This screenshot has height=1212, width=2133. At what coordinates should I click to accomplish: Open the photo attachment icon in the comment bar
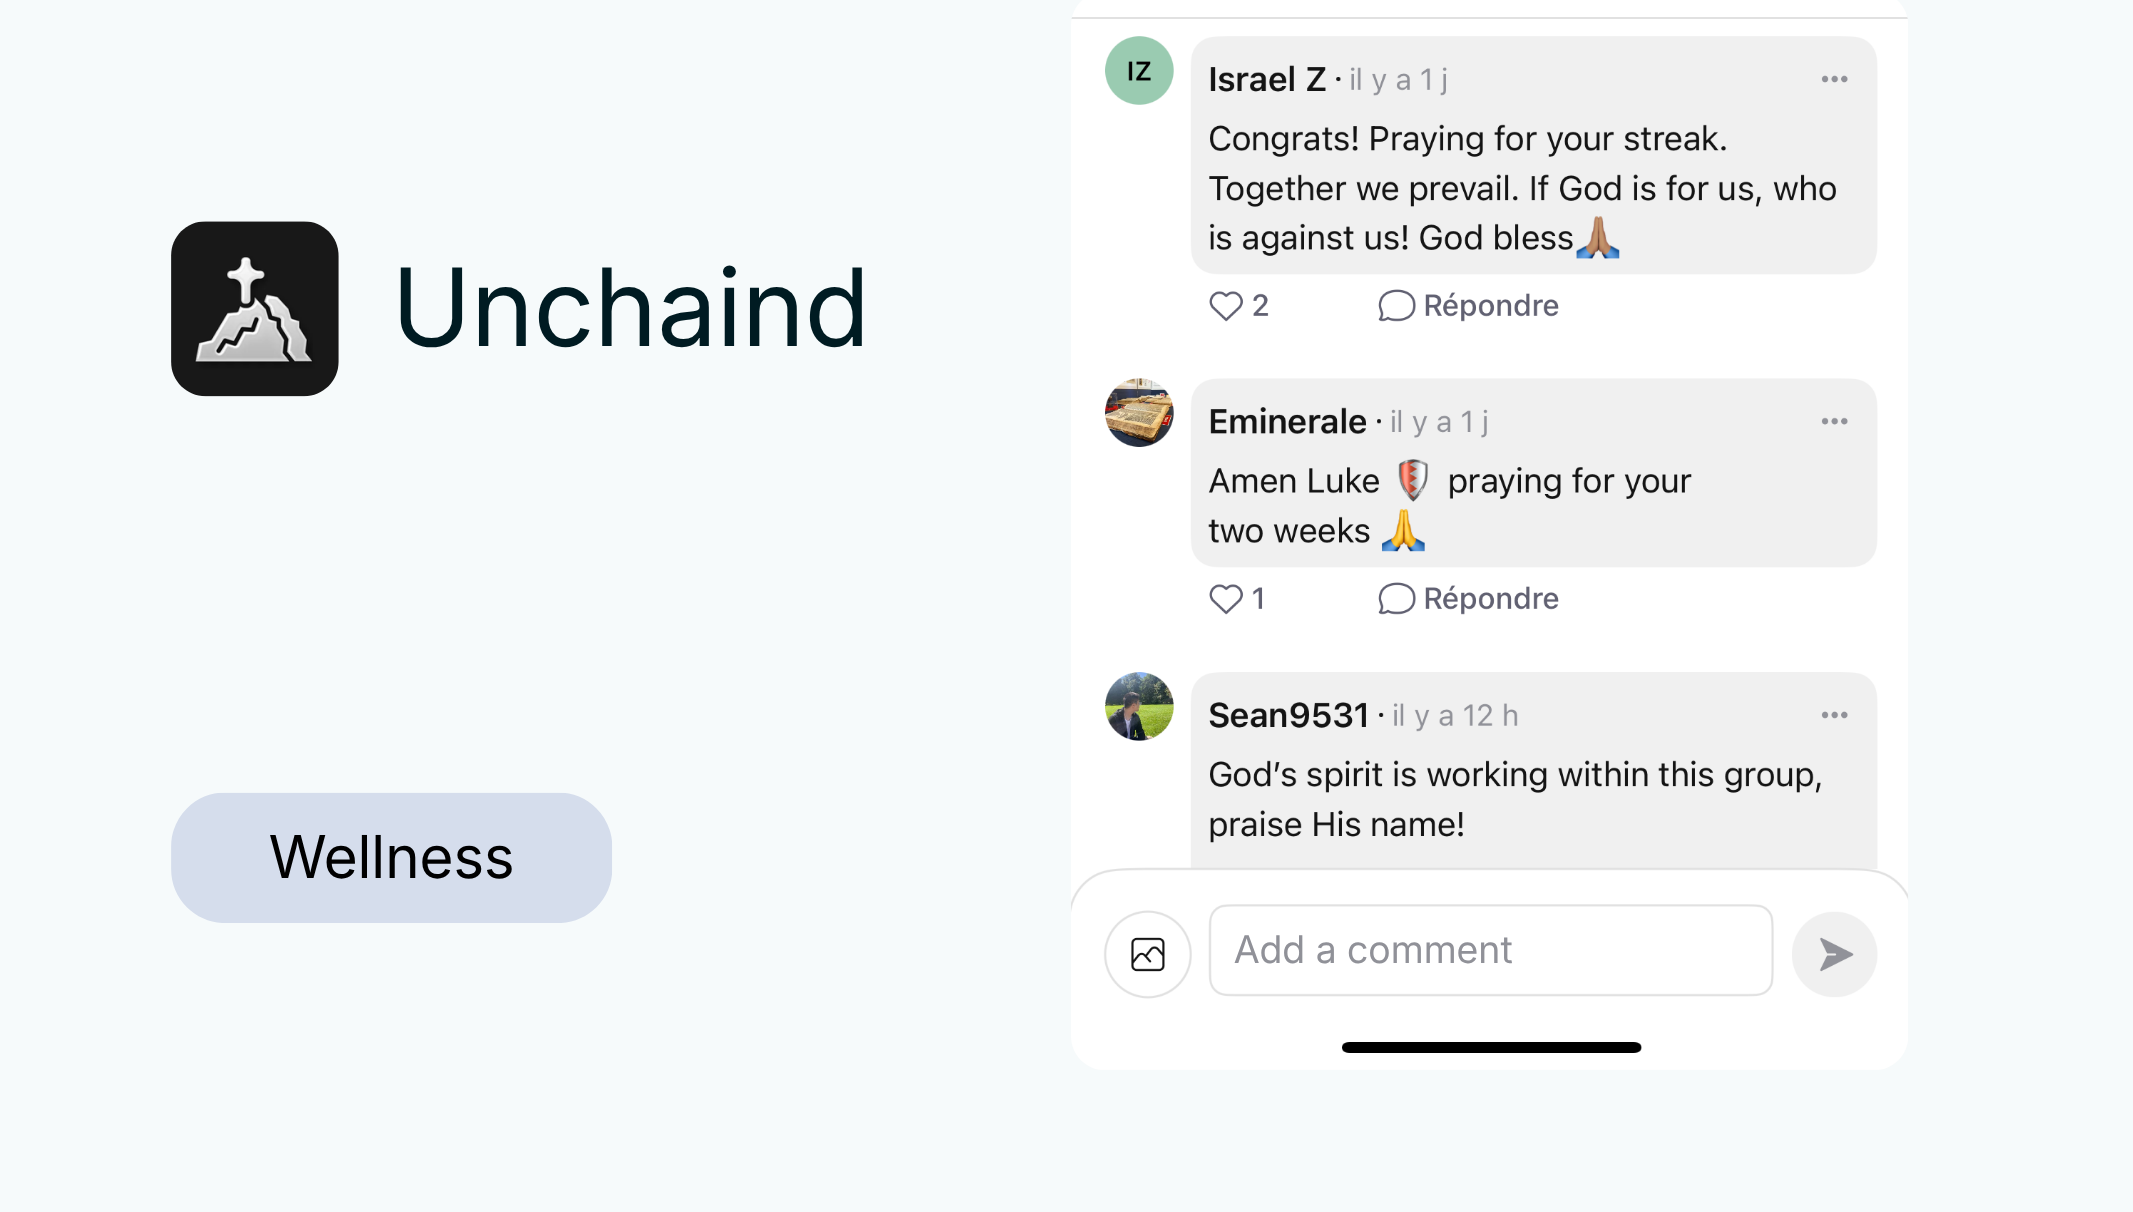[x=1147, y=952]
